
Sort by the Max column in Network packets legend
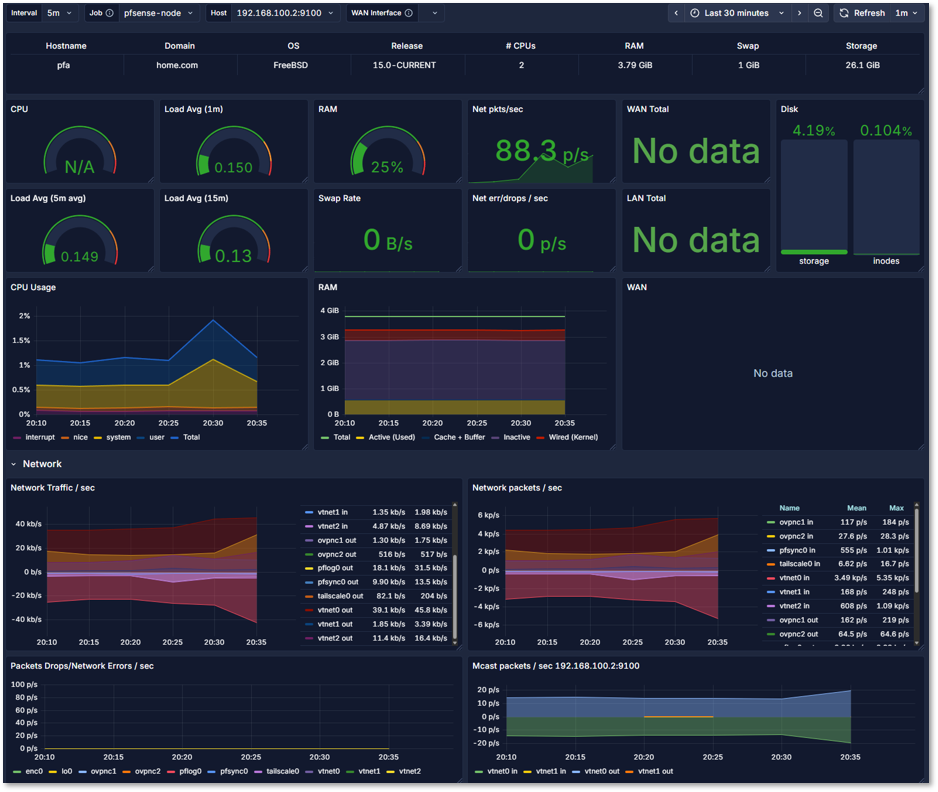point(896,507)
